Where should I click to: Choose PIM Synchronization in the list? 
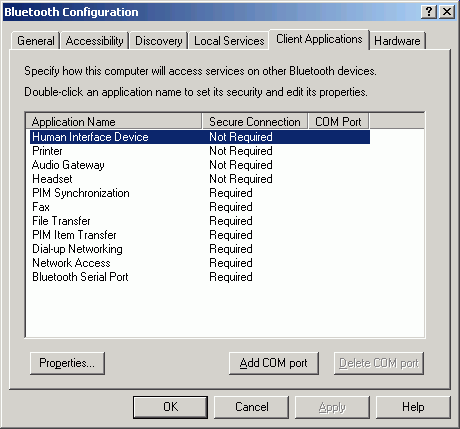[x=200, y=193]
